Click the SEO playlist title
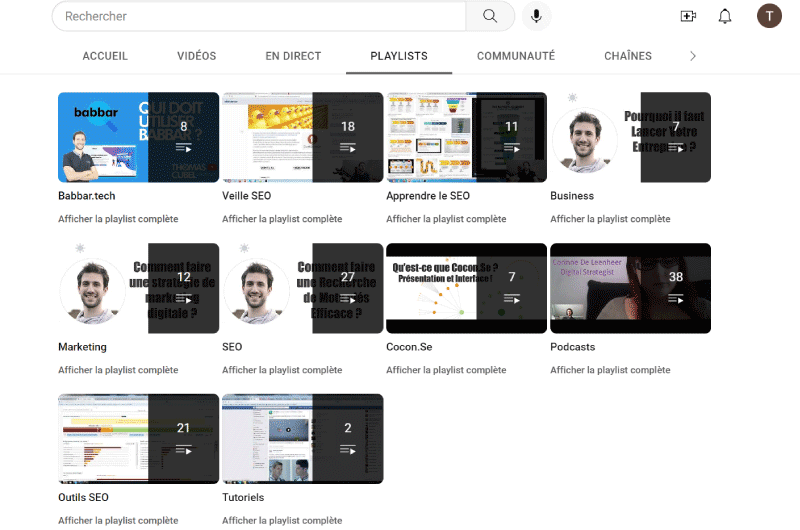 232,347
